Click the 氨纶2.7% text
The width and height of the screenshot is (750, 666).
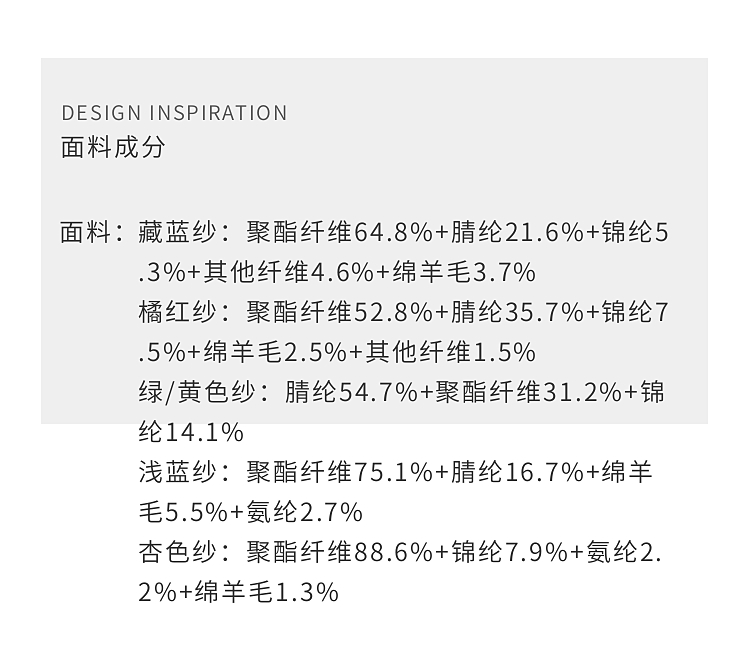click(x=305, y=513)
